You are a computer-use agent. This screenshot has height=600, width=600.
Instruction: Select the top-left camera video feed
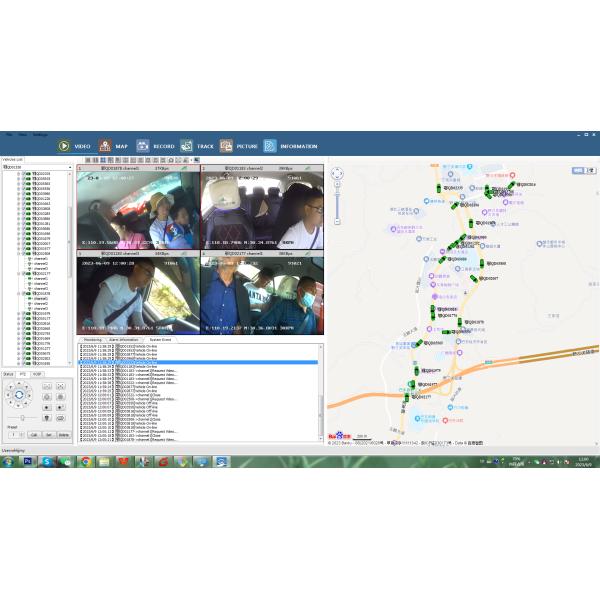click(x=138, y=210)
